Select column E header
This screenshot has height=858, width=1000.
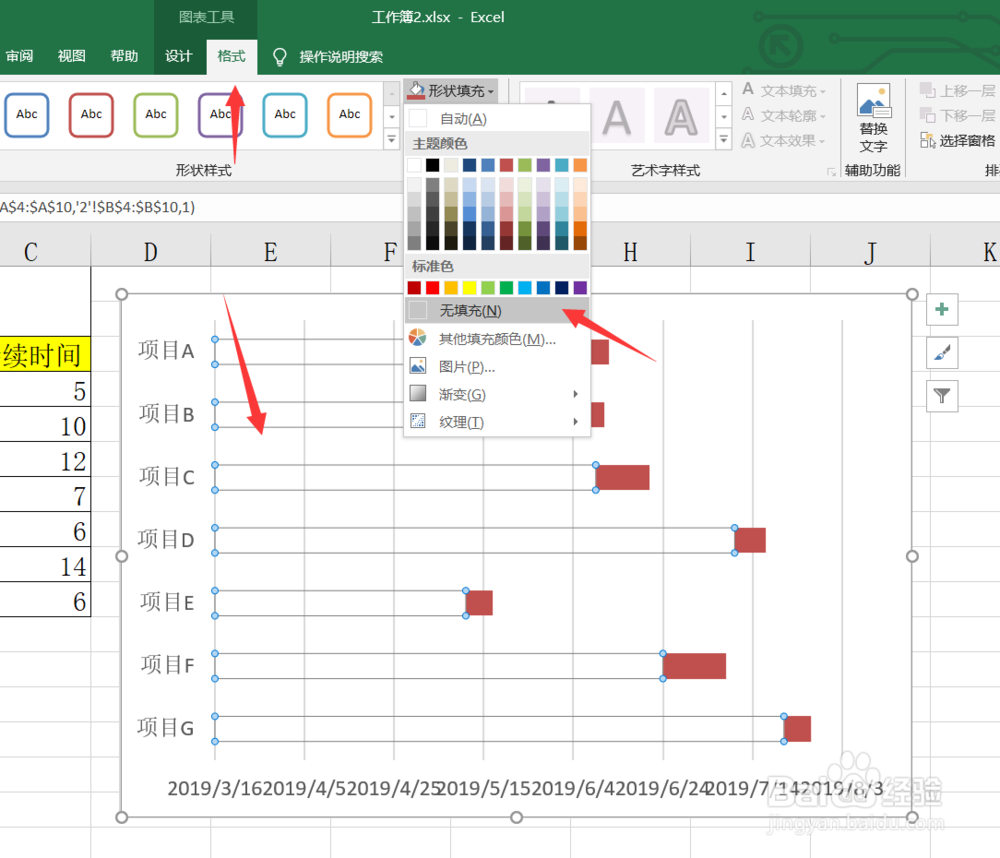[x=270, y=251]
